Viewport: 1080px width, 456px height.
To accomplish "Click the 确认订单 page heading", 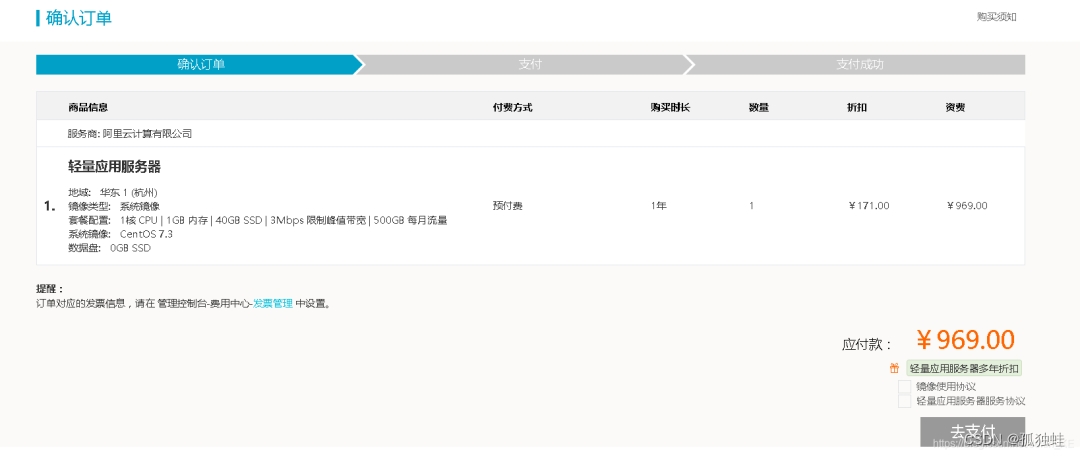I will 79,18.
